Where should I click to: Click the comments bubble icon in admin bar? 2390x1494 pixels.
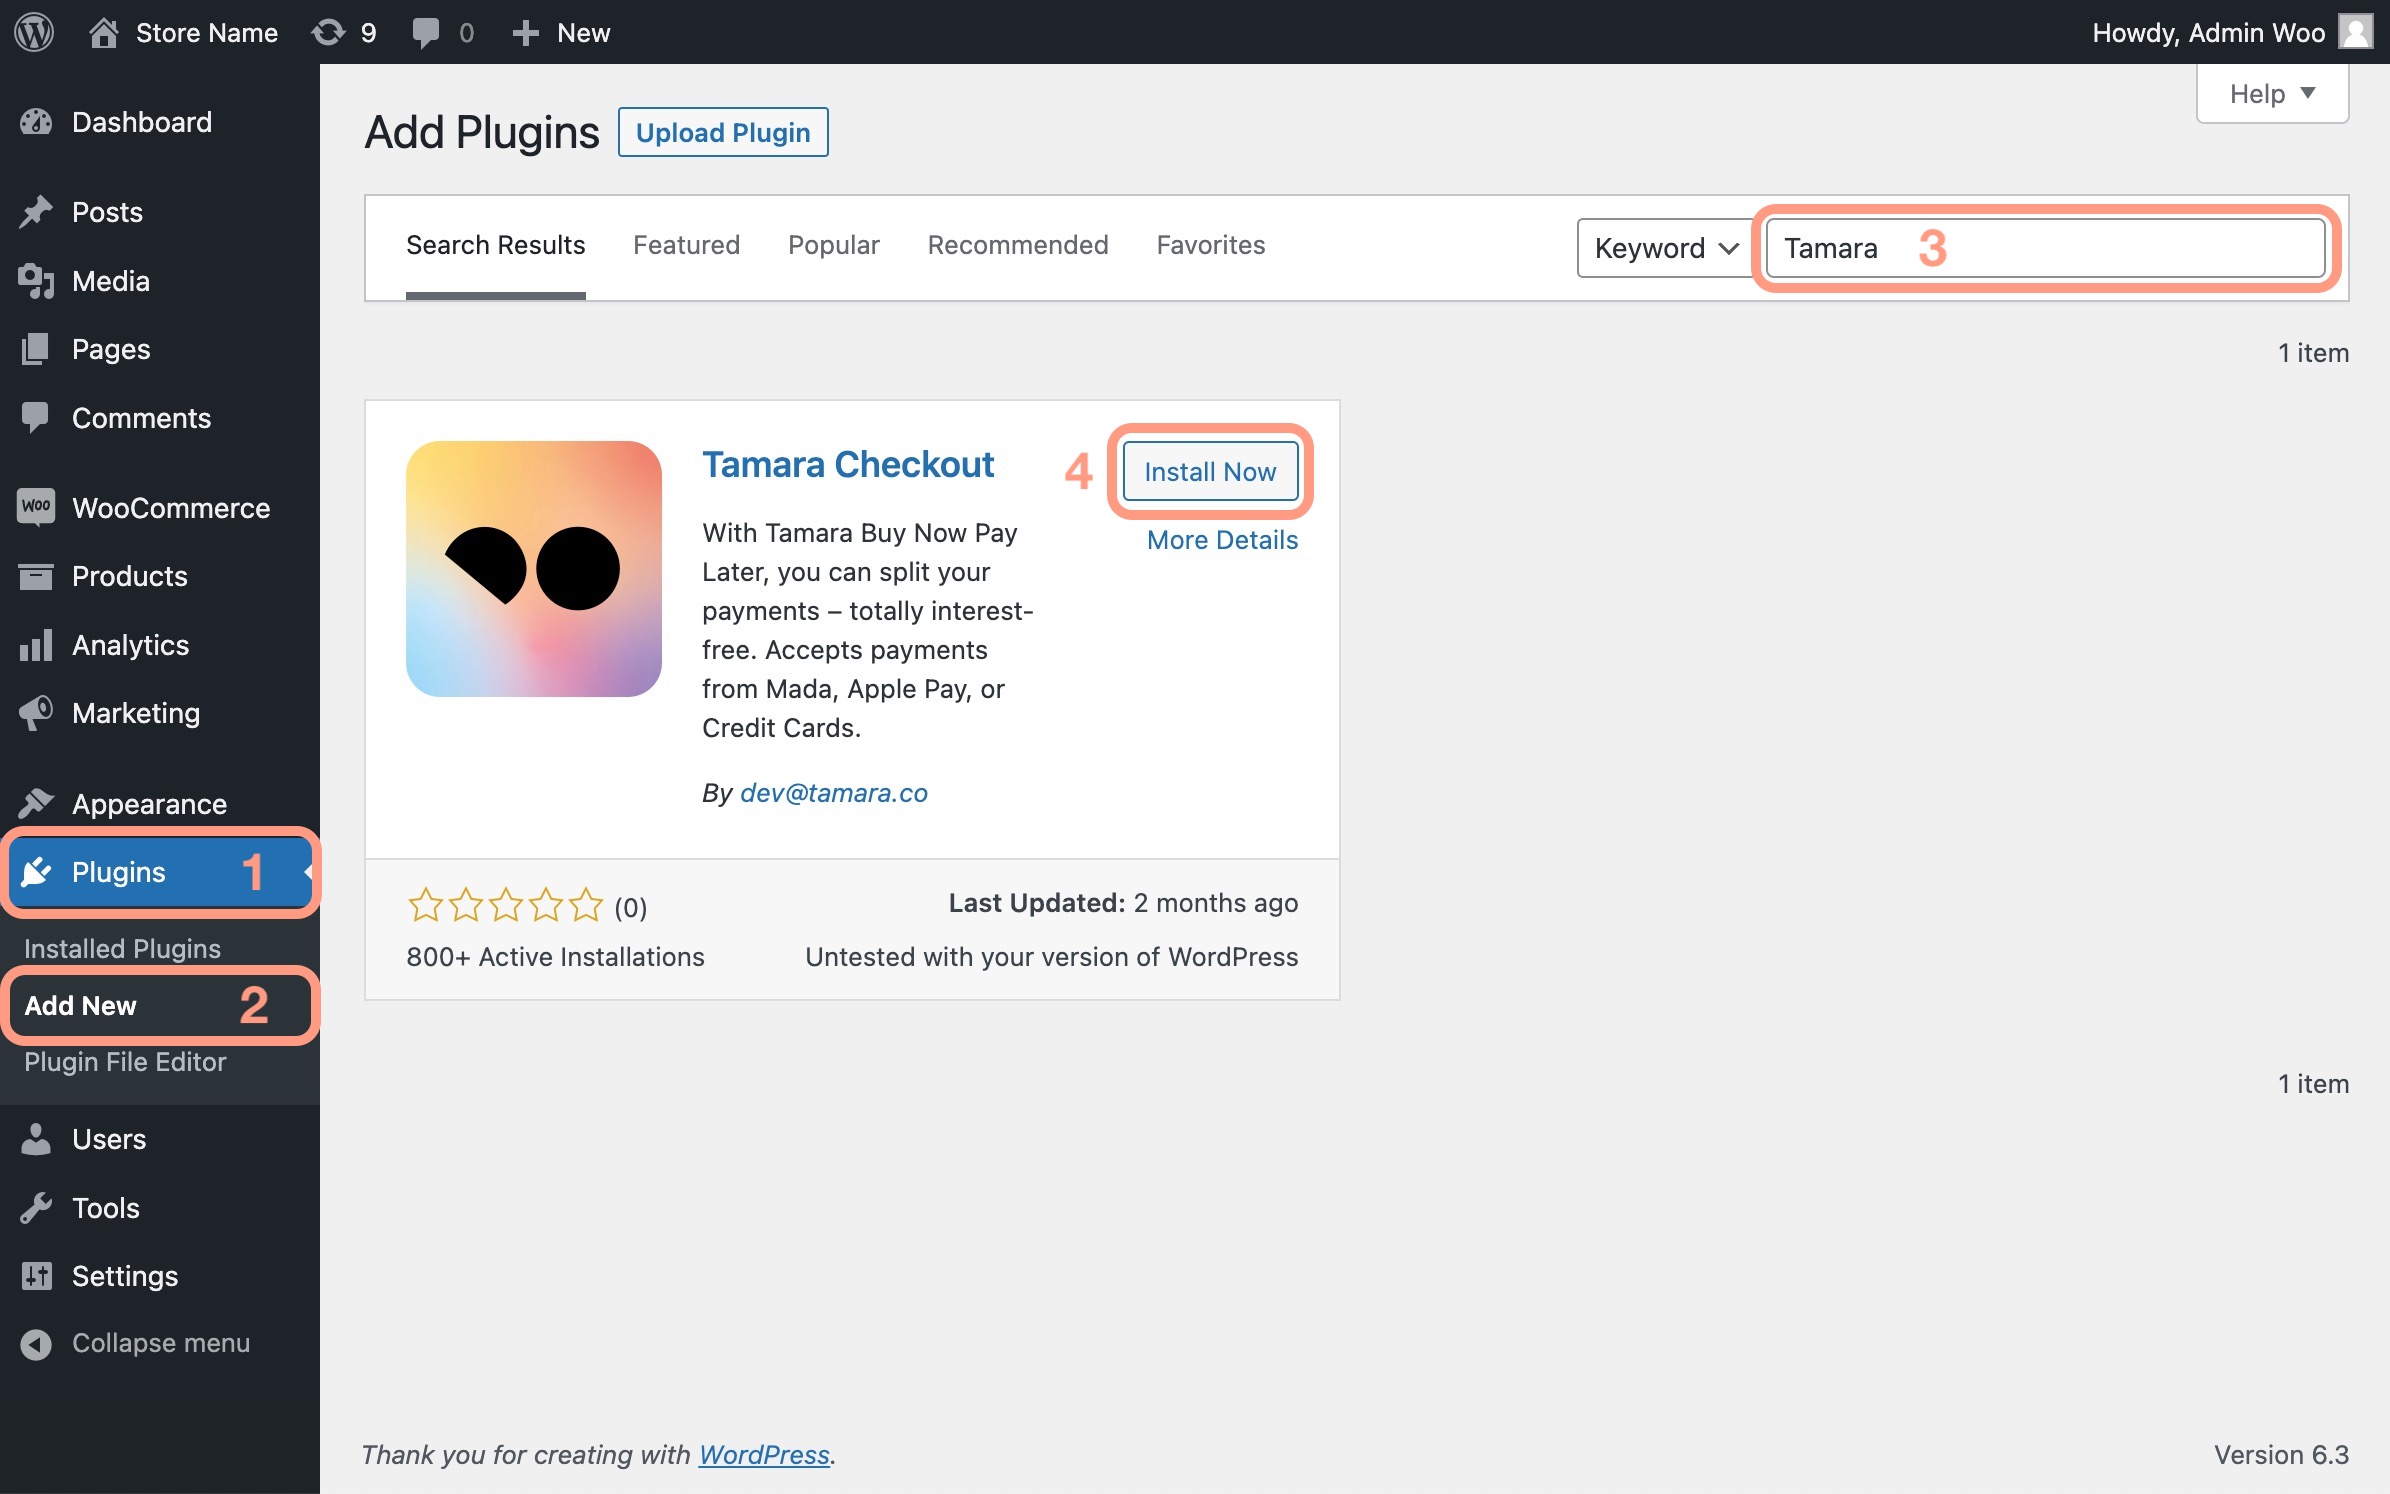[425, 32]
